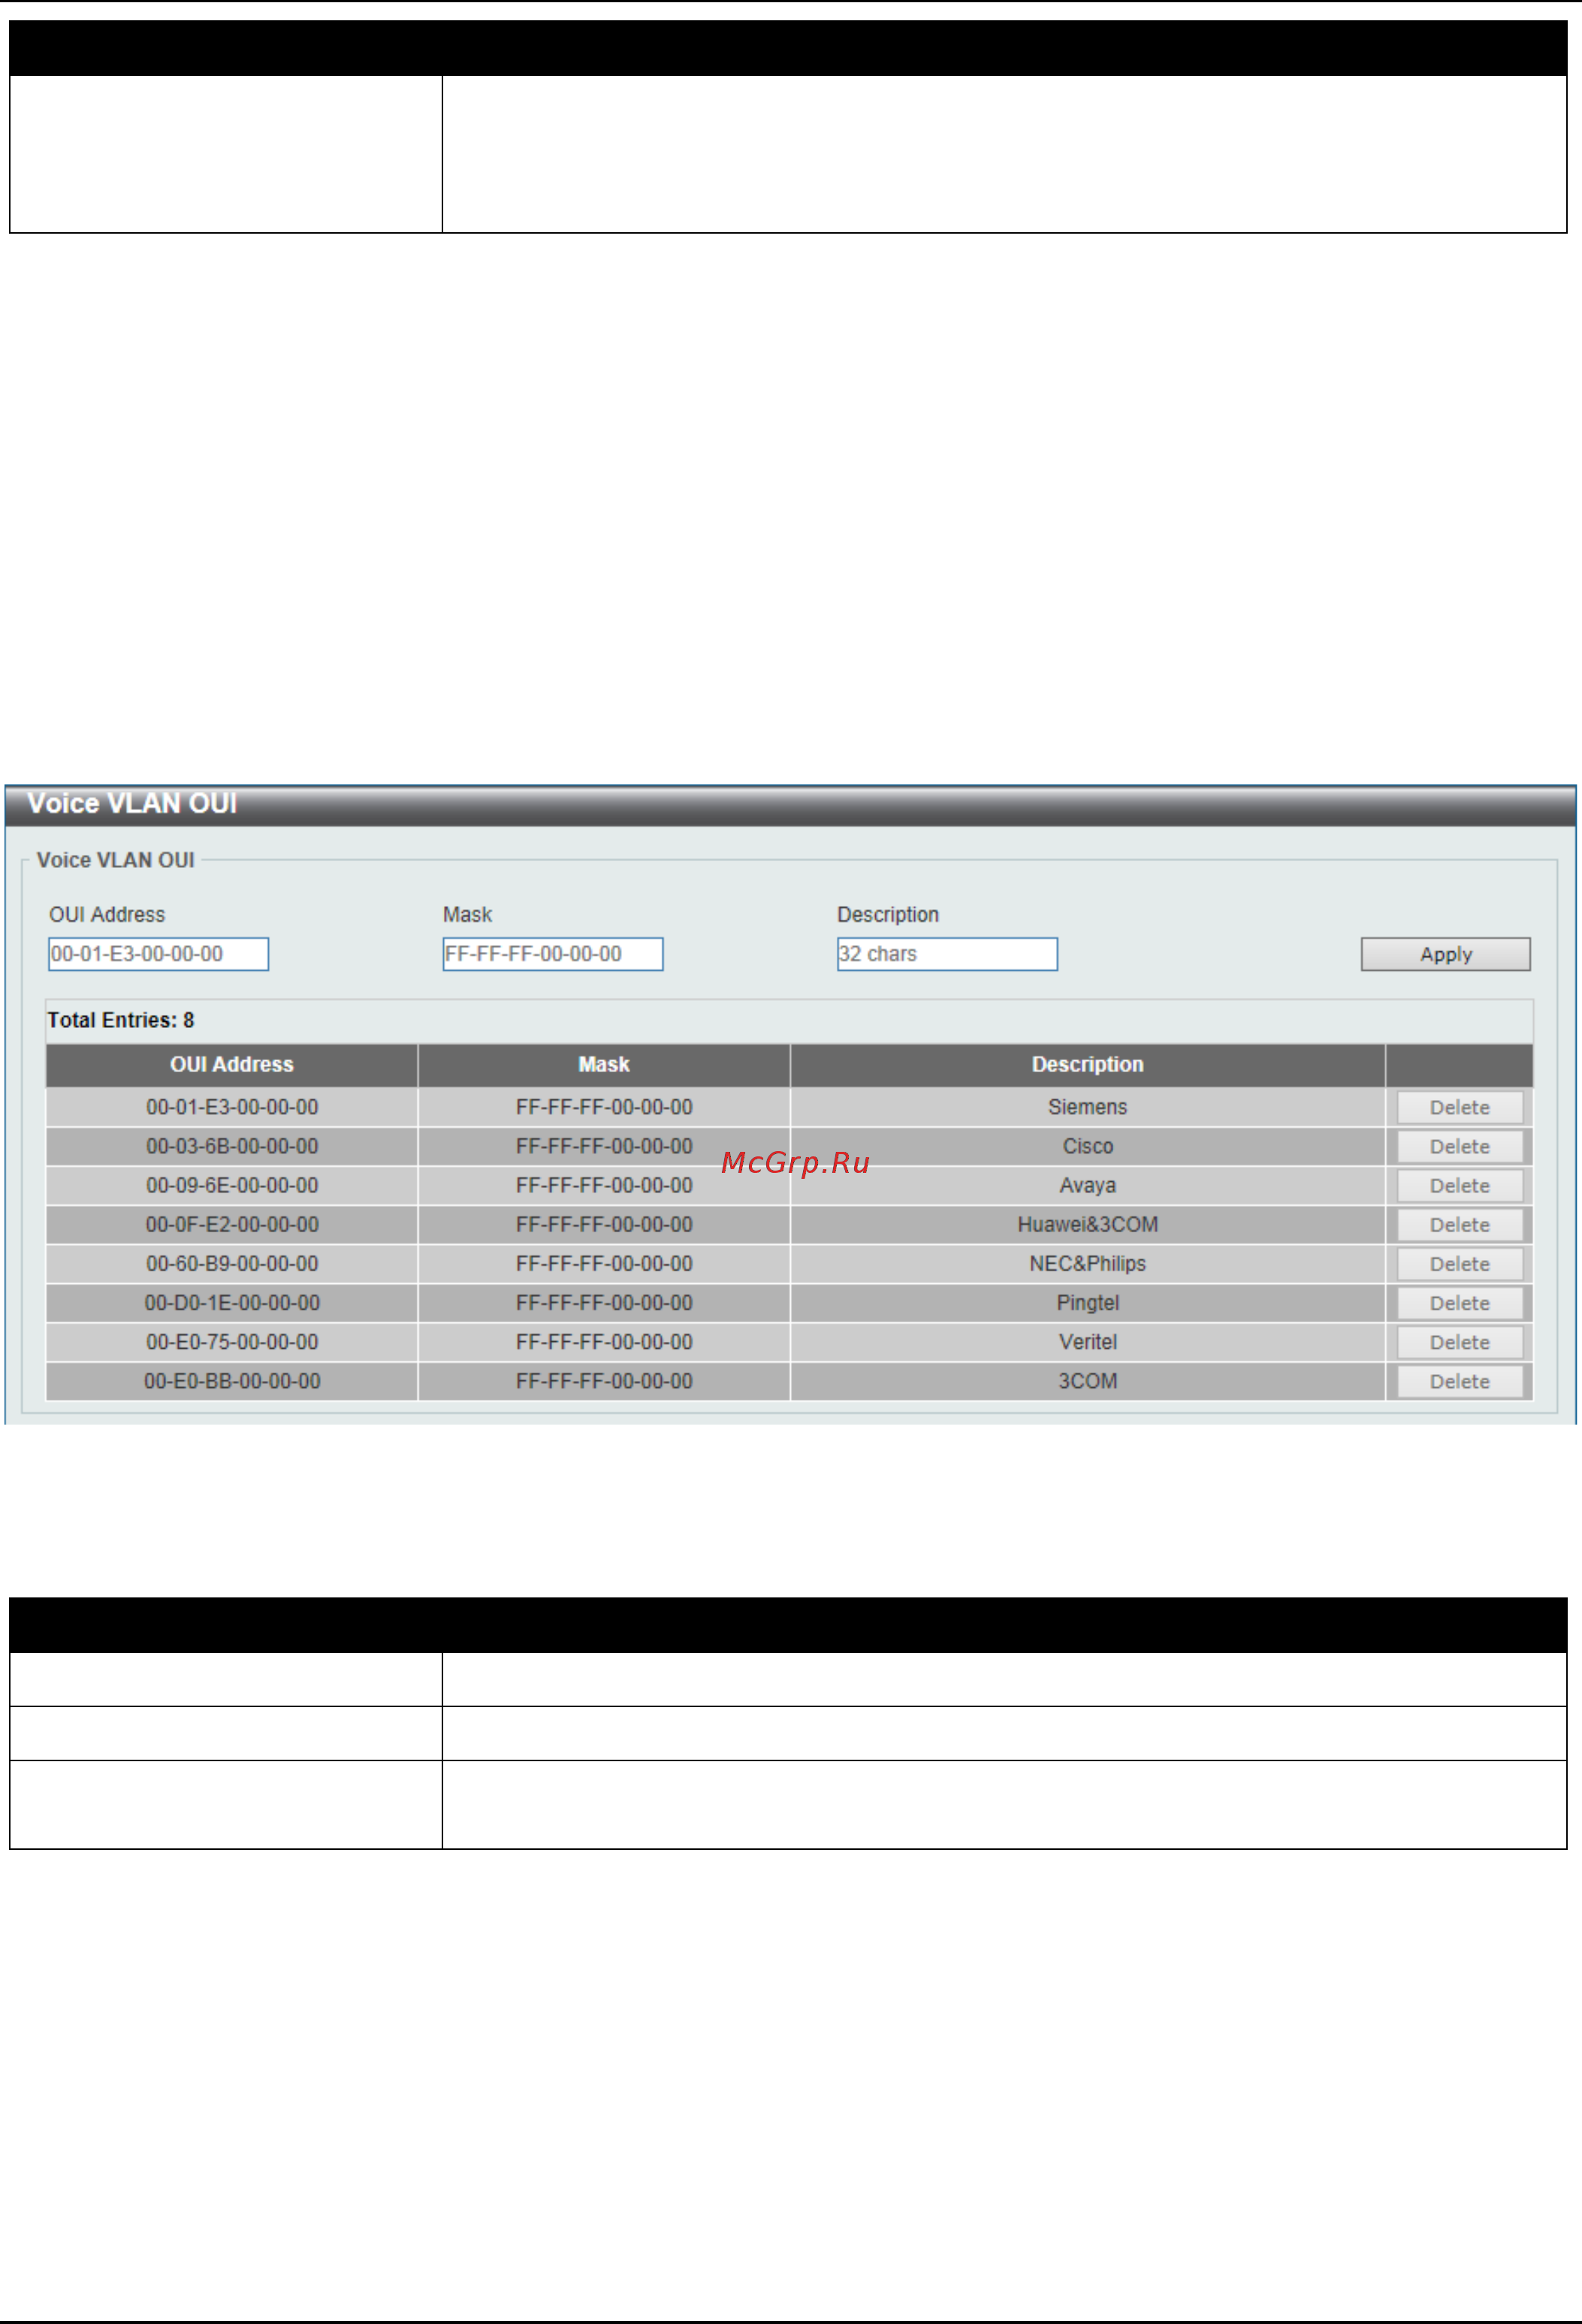This screenshot has height=2324, width=1582.
Task: Delete the Huawei&3COM OUI entry
Action: [1460, 1224]
